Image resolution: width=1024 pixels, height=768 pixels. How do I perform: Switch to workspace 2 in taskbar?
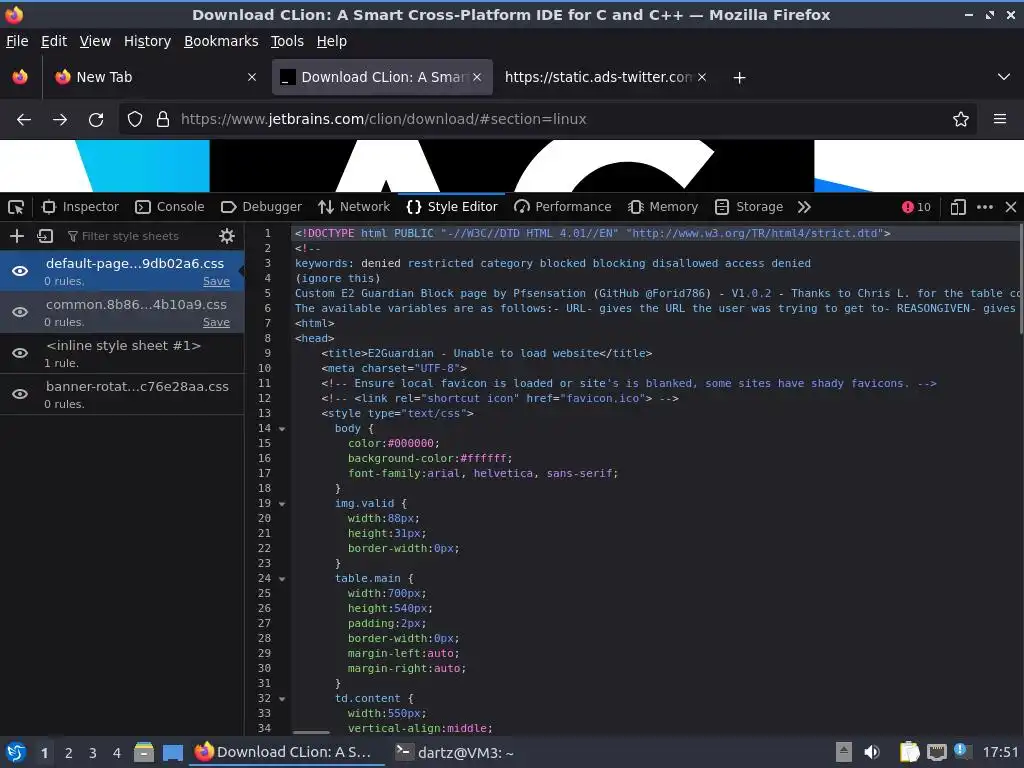(69, 753)
